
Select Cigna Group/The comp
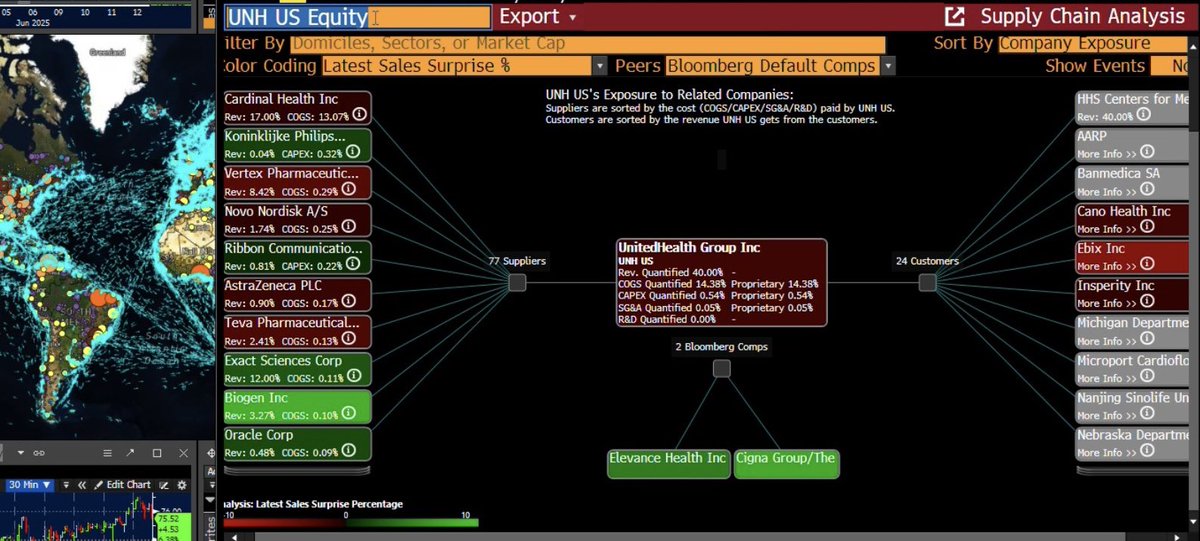click(786, 463)
